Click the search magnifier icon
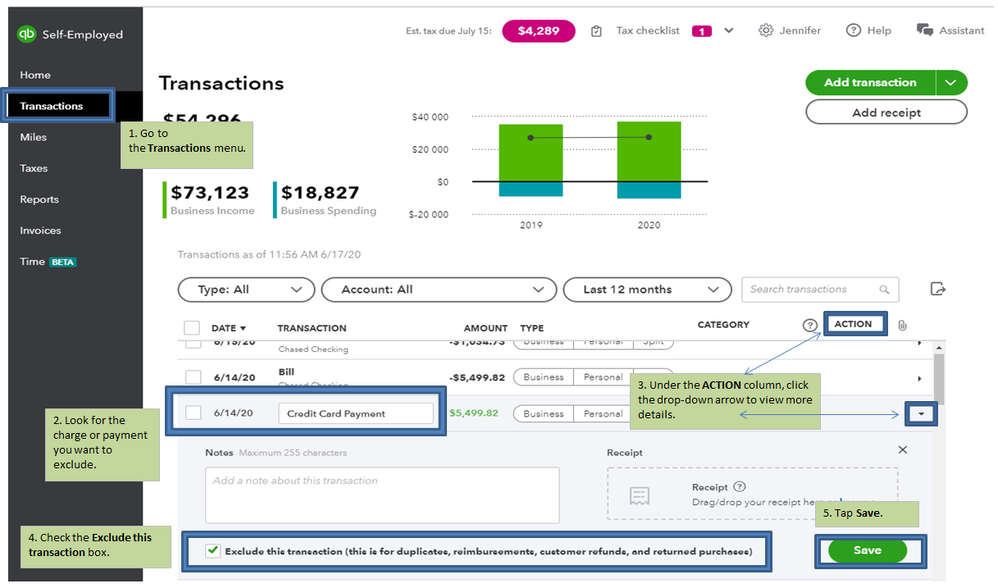998x584 pixels. pyautogui.click(x=884, y=289)
